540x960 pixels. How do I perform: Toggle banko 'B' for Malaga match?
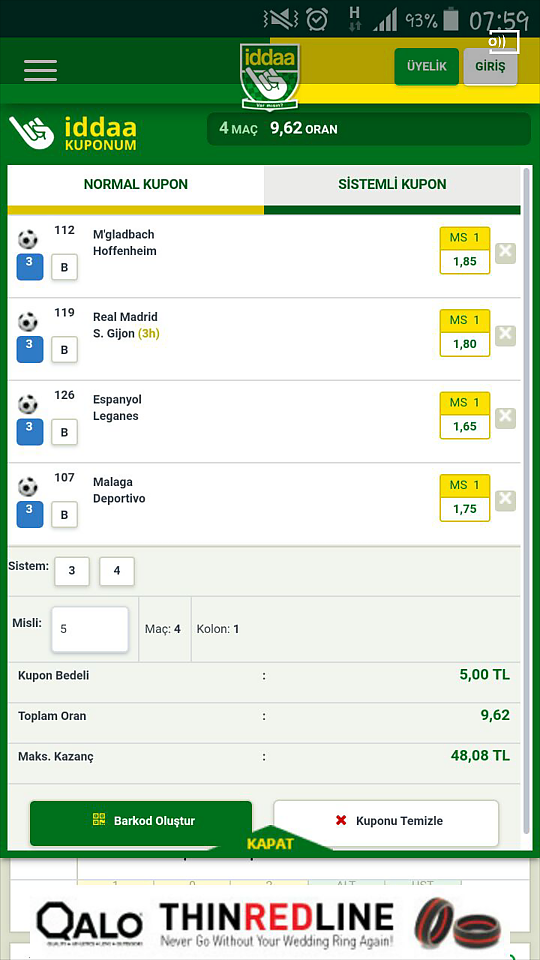point(64,515)
